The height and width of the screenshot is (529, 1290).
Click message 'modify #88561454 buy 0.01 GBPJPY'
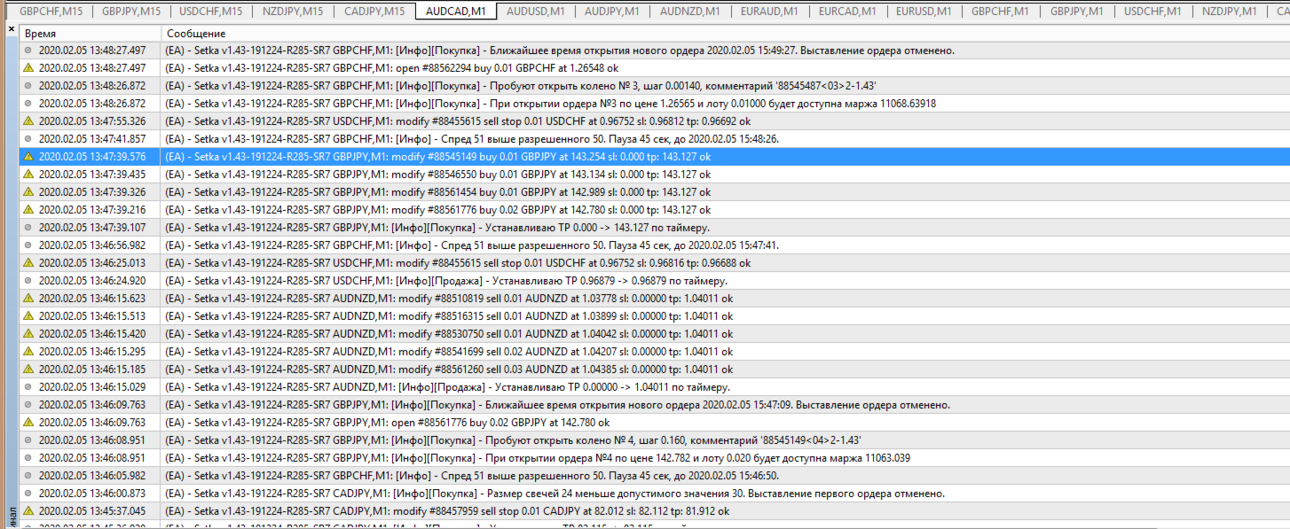pyautogui.click(x=438, y=192)
